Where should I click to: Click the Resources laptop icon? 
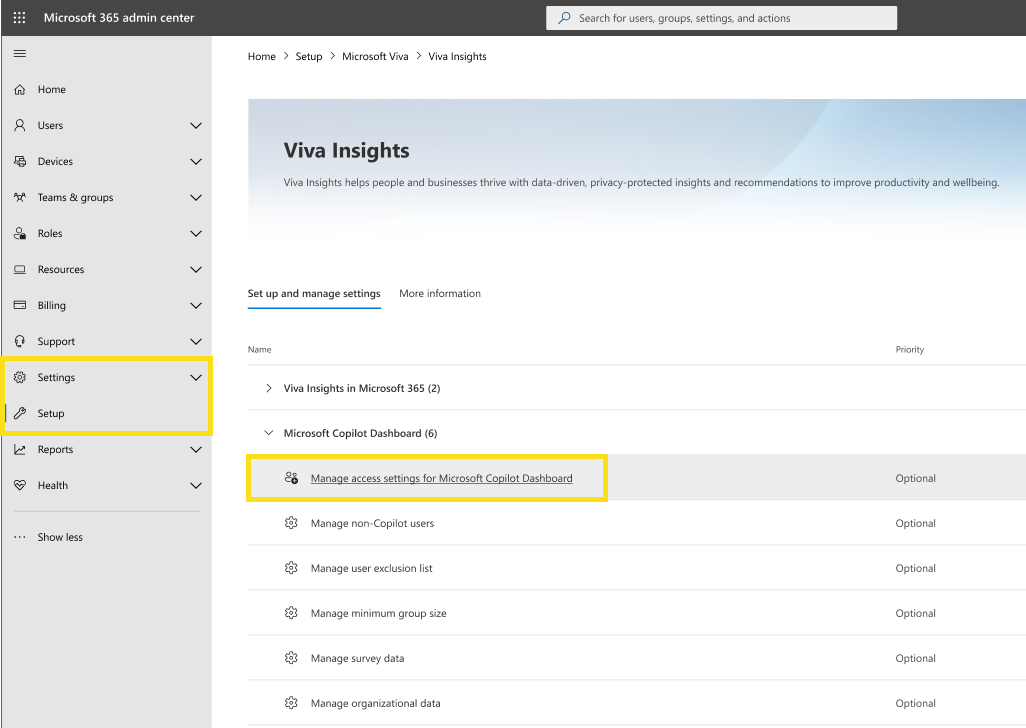click(20, 269)
